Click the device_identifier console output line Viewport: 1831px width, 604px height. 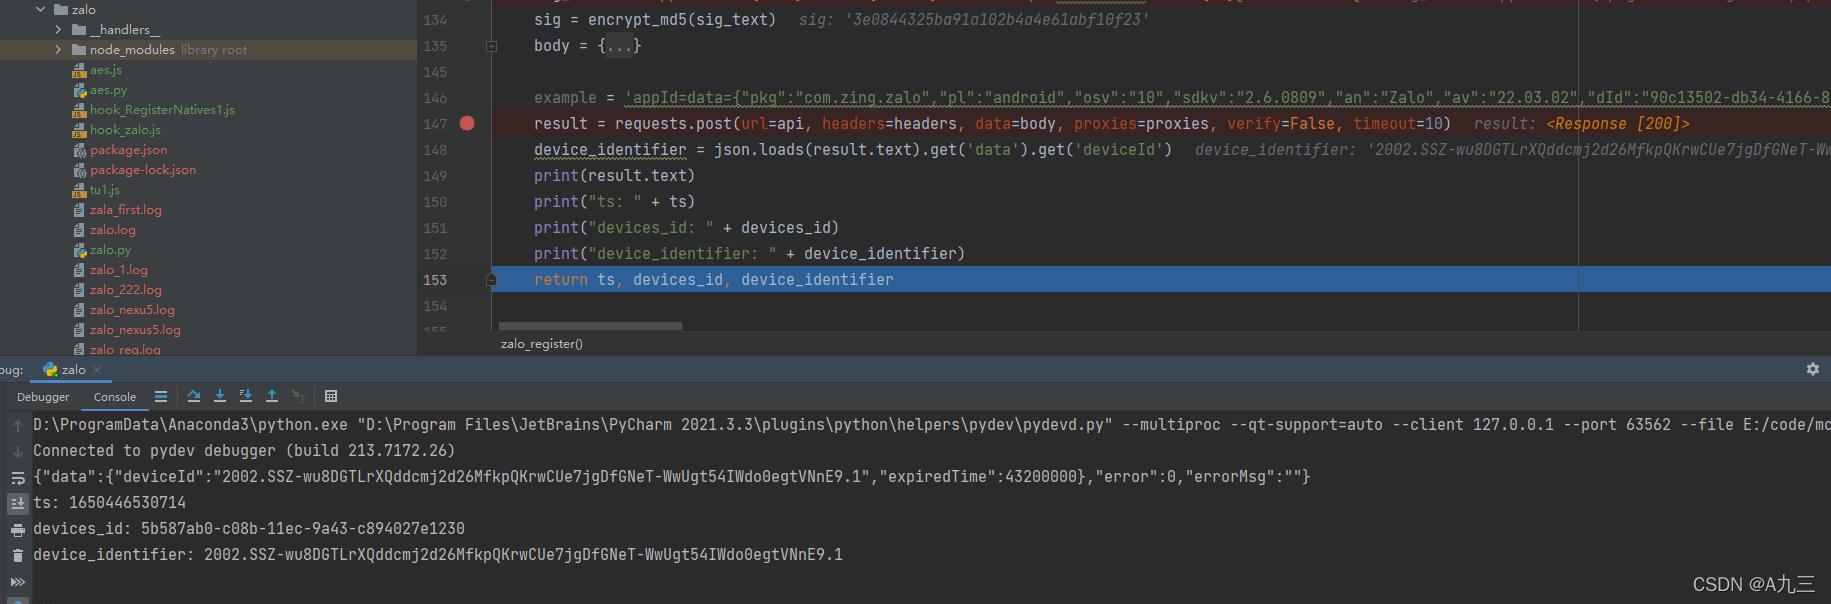click(438, 555)
